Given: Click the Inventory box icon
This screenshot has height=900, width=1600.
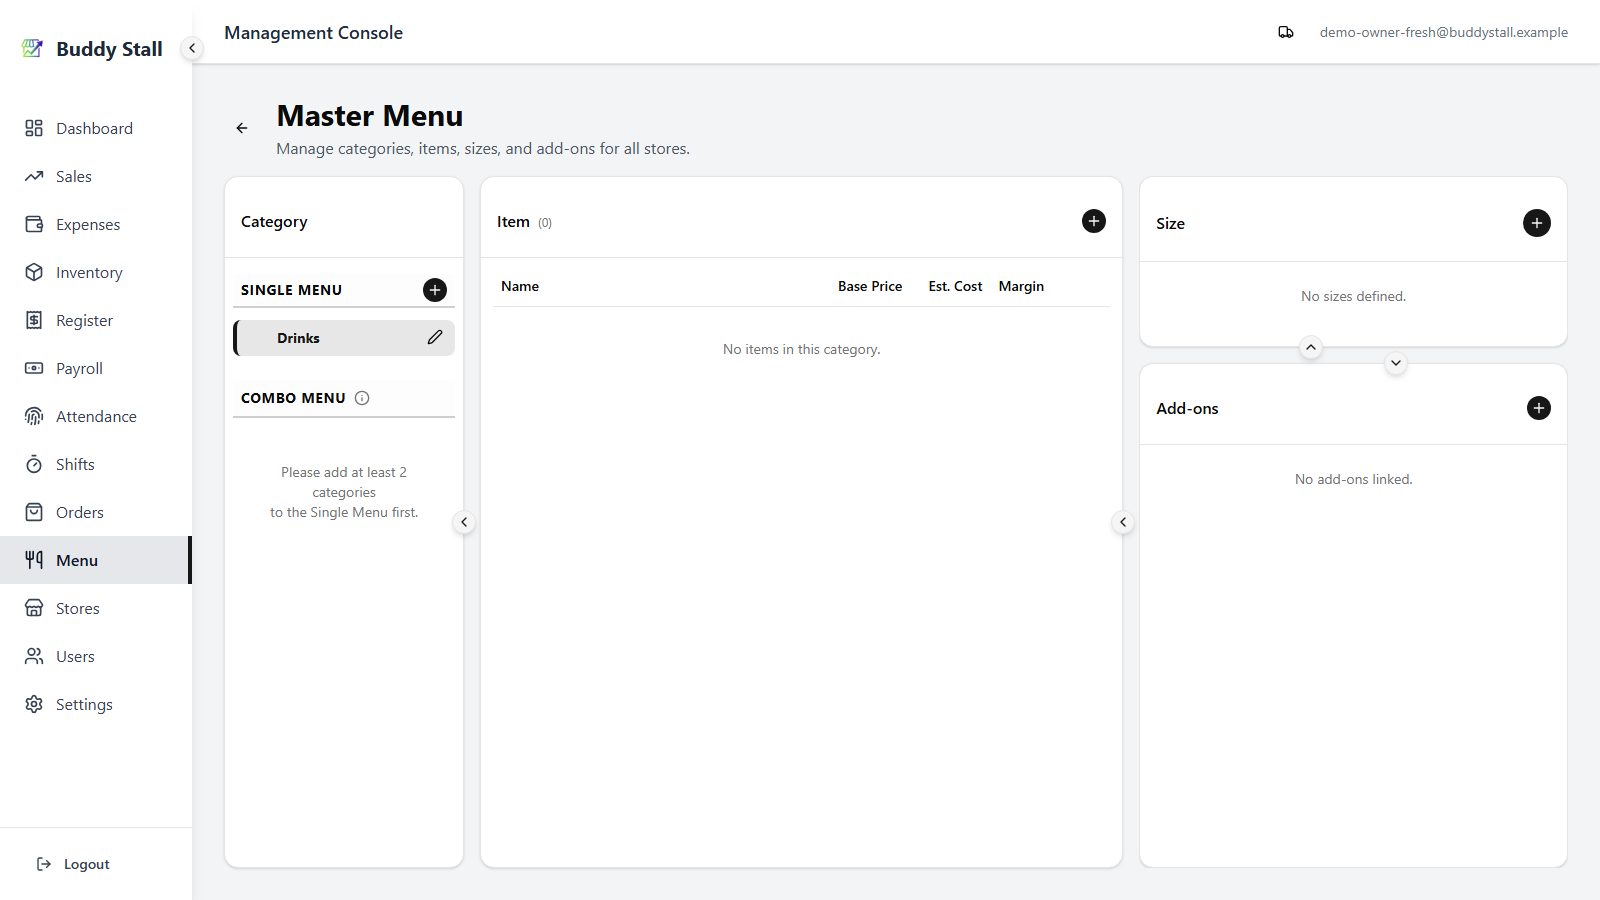Looking at the screenshot, I should tap(34, 272).
